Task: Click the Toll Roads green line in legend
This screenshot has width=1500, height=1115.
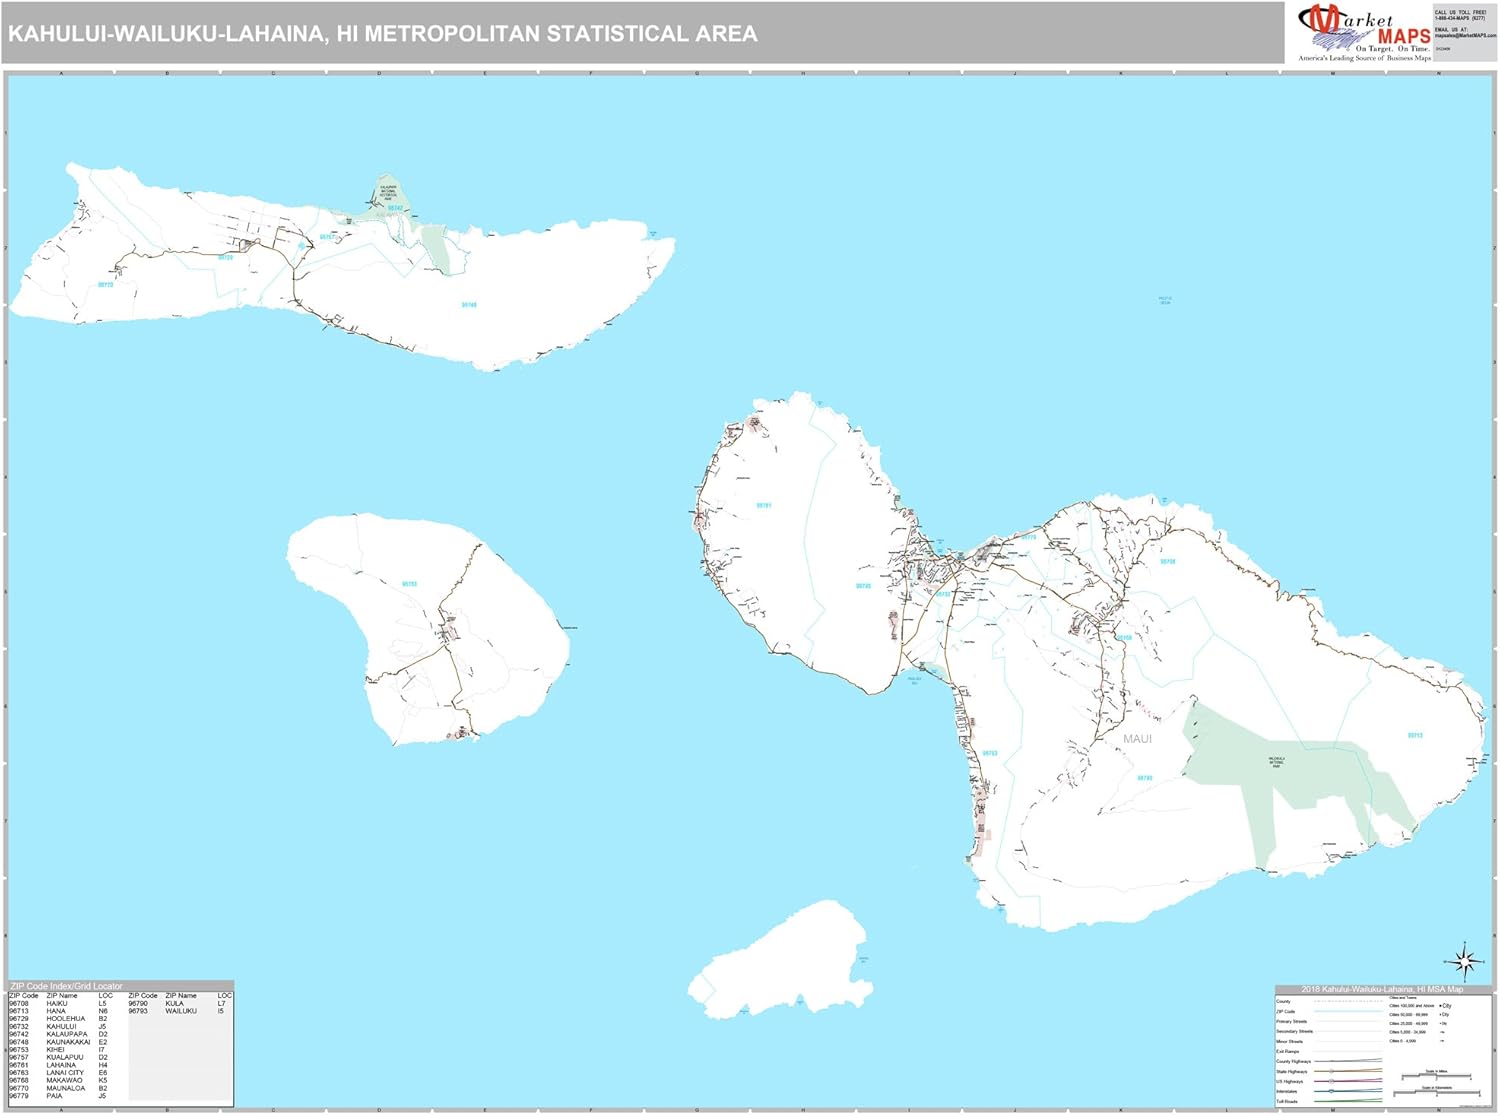Action: (1348, 1102)
